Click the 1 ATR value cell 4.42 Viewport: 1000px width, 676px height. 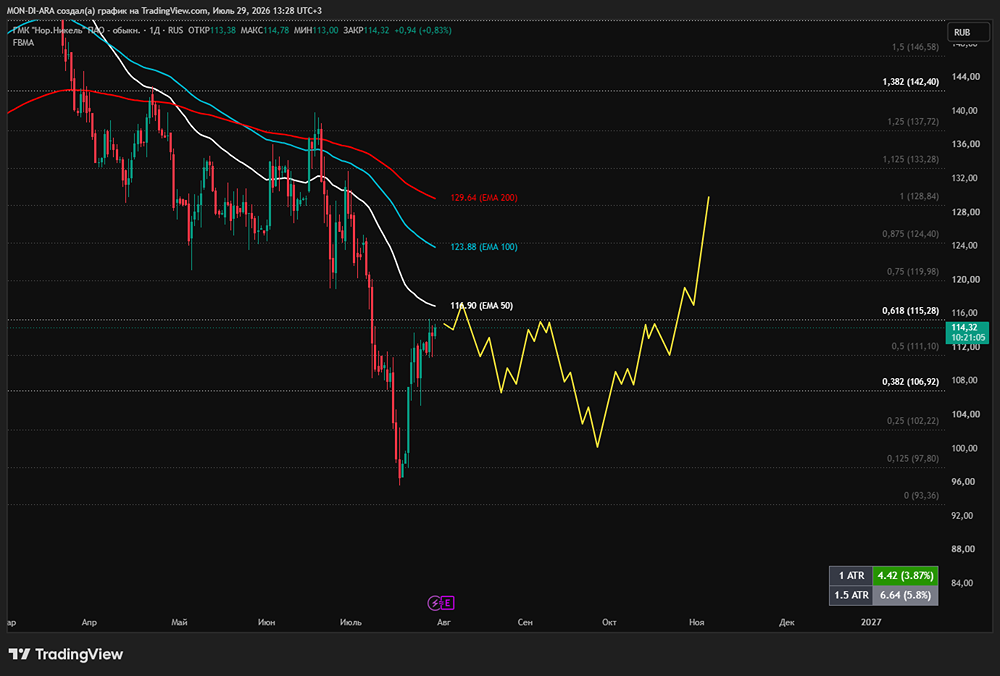click(905, 575)
